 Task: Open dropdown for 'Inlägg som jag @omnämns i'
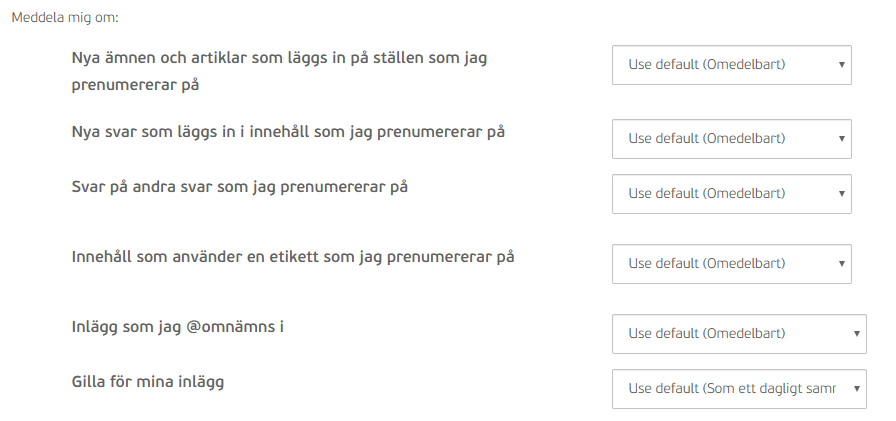tap(738, 334)
